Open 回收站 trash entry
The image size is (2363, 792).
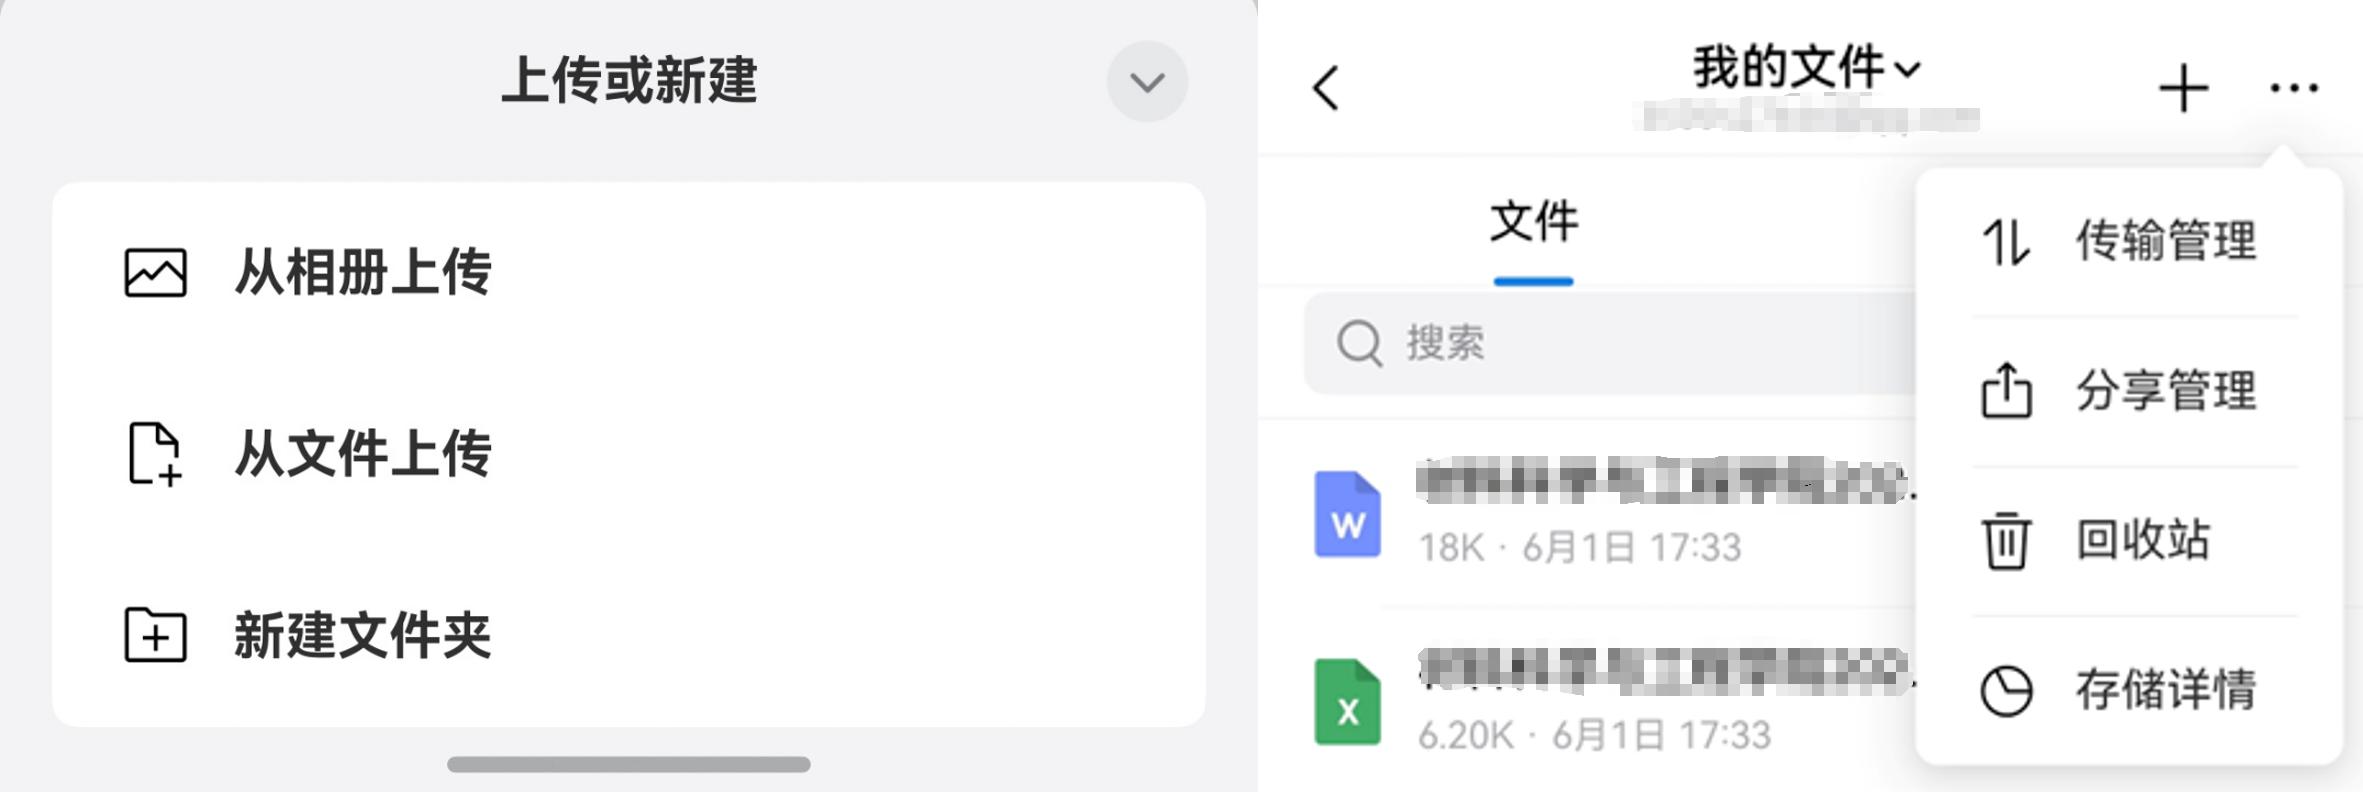[2130, 540]
